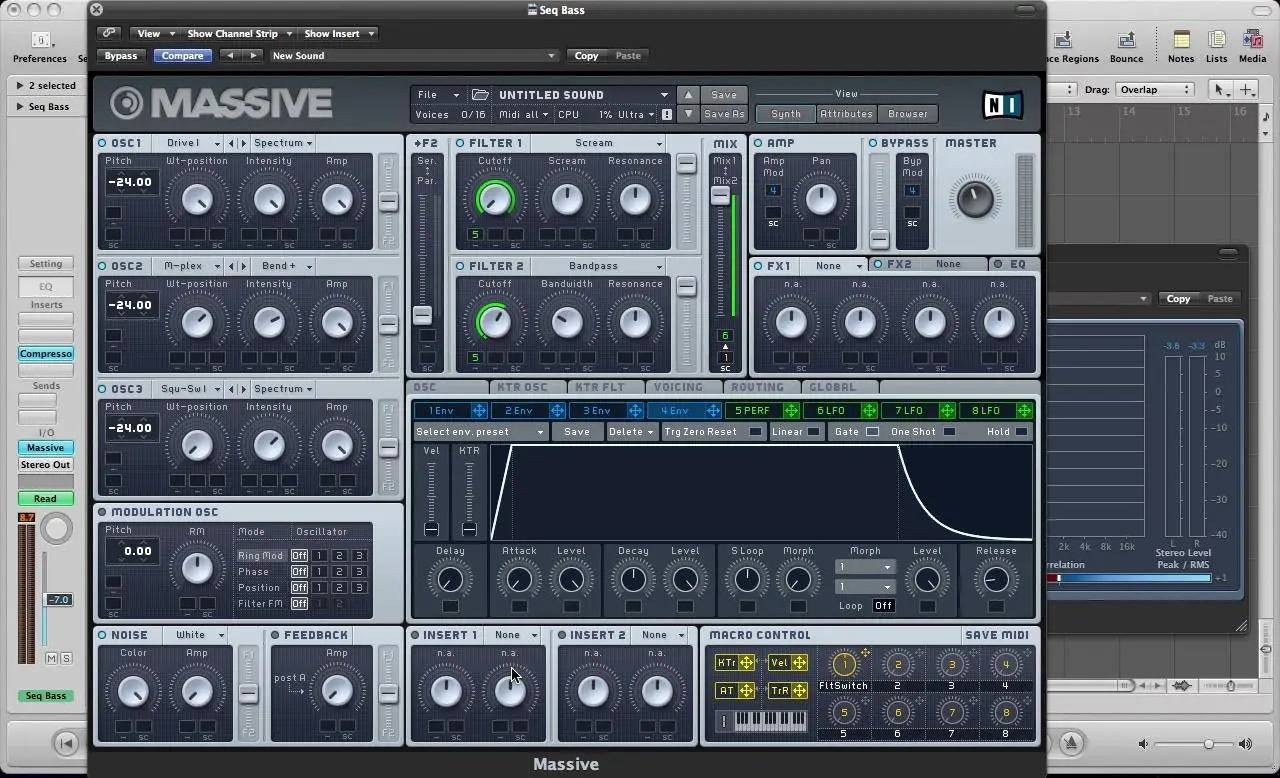Open Select env. preset dropdown

481,432
